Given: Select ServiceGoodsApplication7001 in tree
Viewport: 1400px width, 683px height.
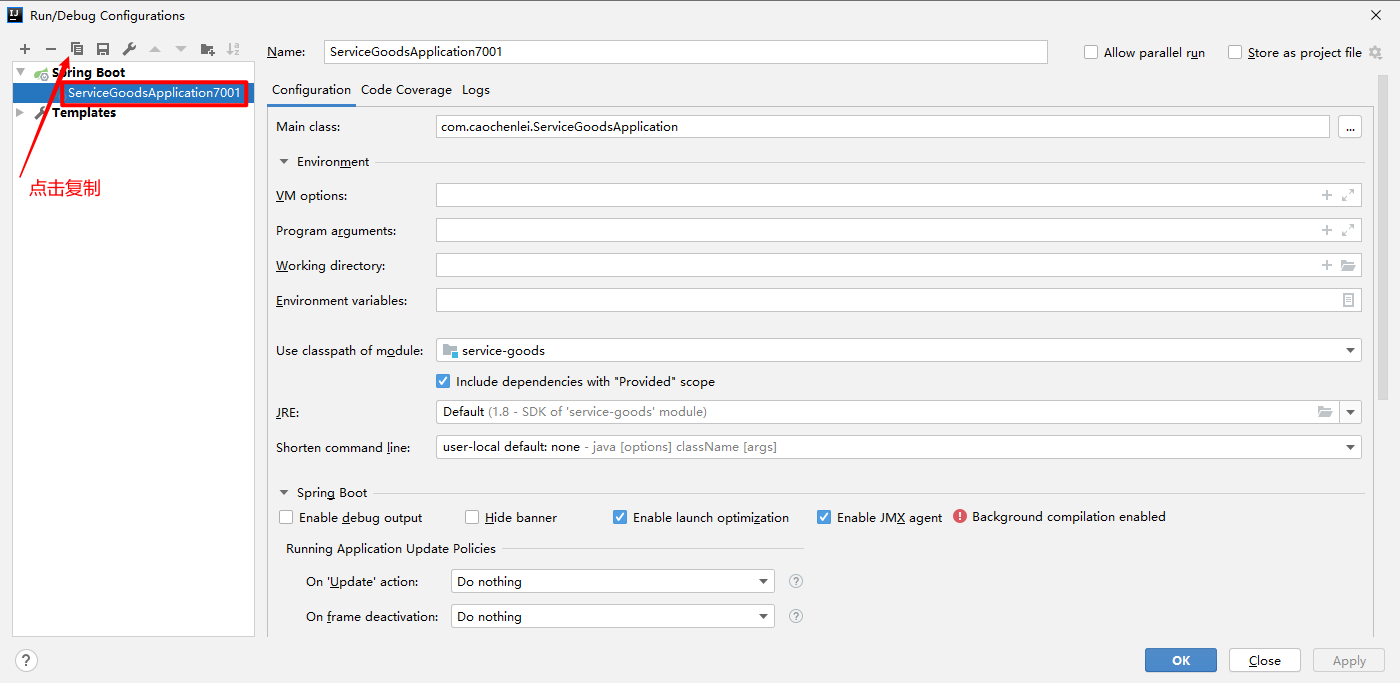Looking at the screenshot, I should [154, 93].
